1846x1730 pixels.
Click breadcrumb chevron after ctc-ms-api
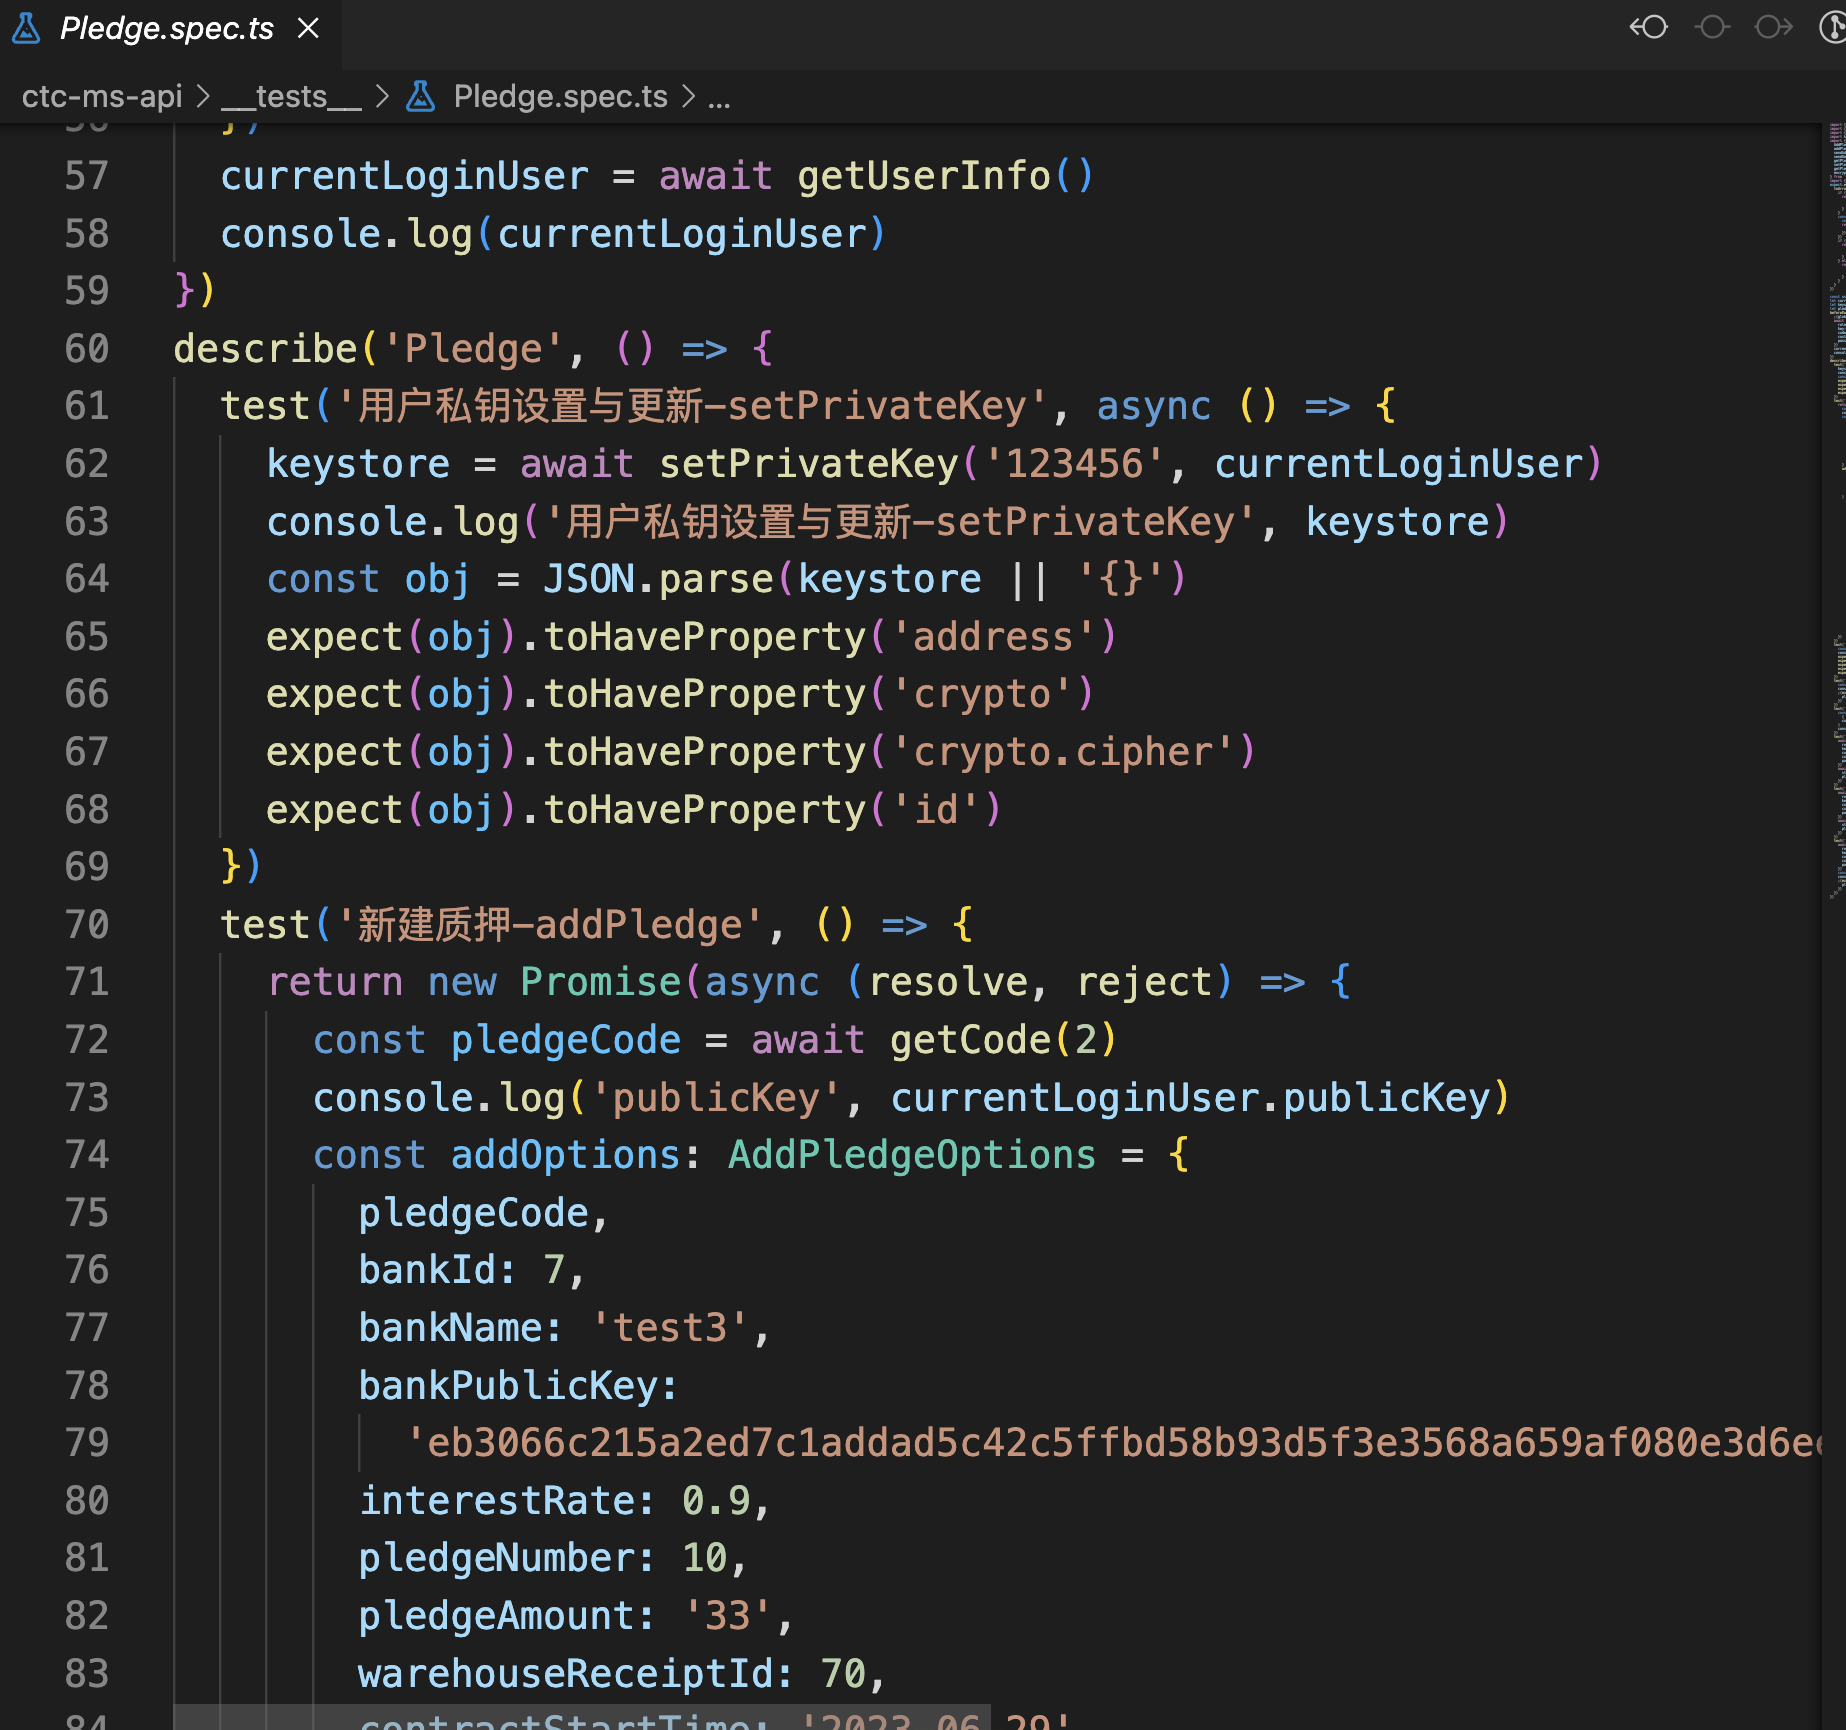point(203,96)
